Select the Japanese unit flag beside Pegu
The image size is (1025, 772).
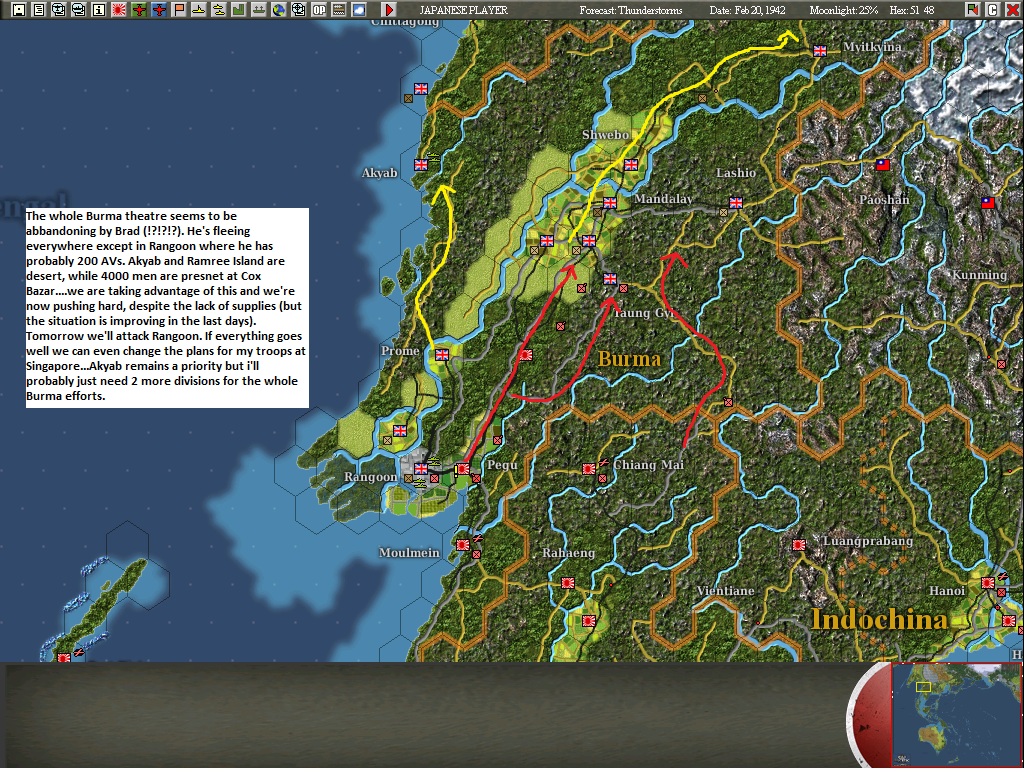tap(463, 469)
